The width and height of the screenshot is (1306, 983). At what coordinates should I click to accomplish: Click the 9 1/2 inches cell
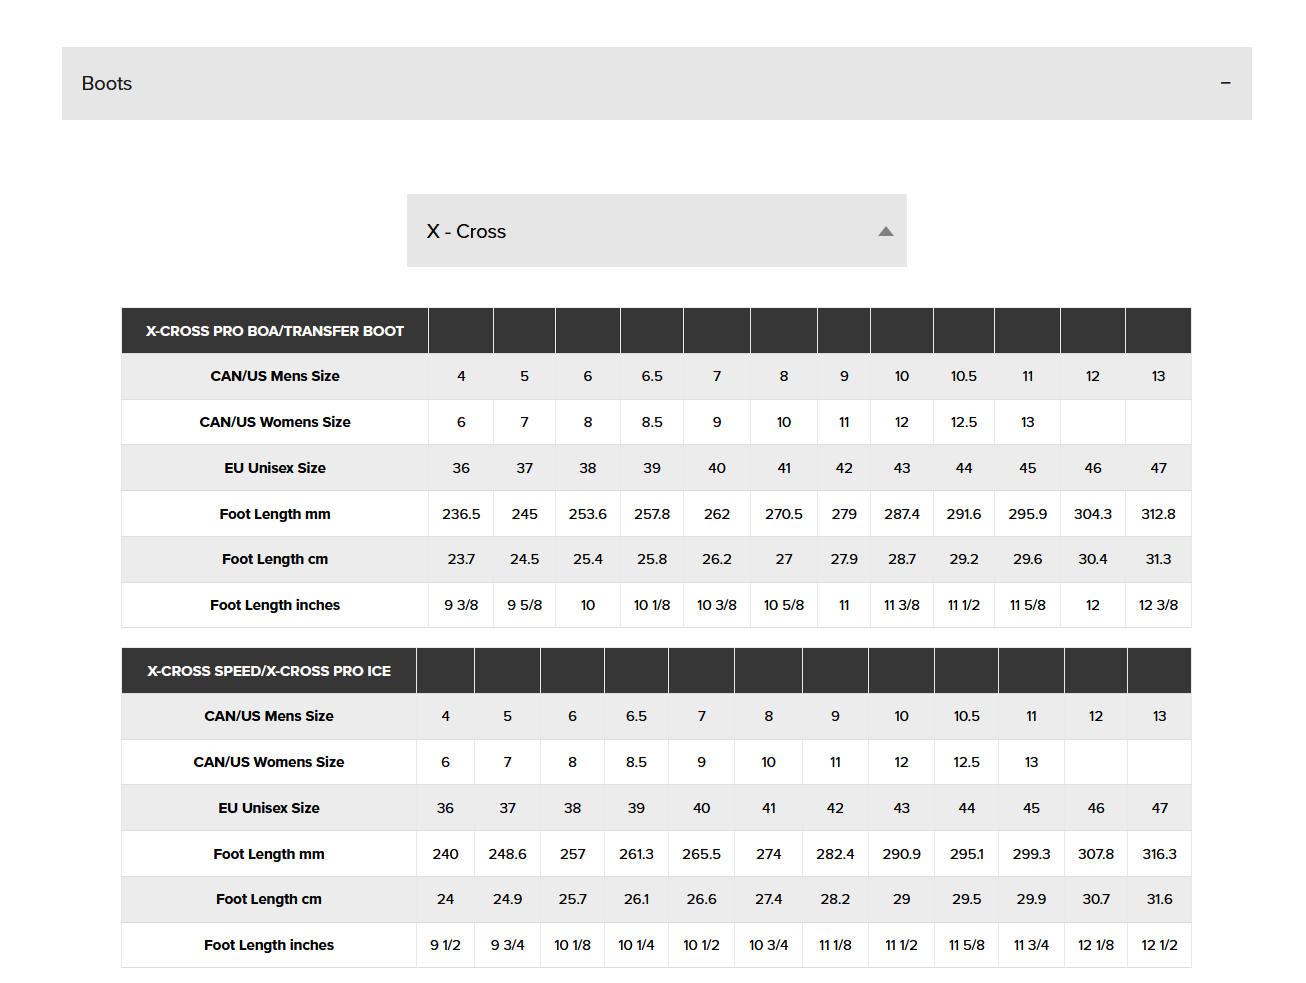click(446, 945)
